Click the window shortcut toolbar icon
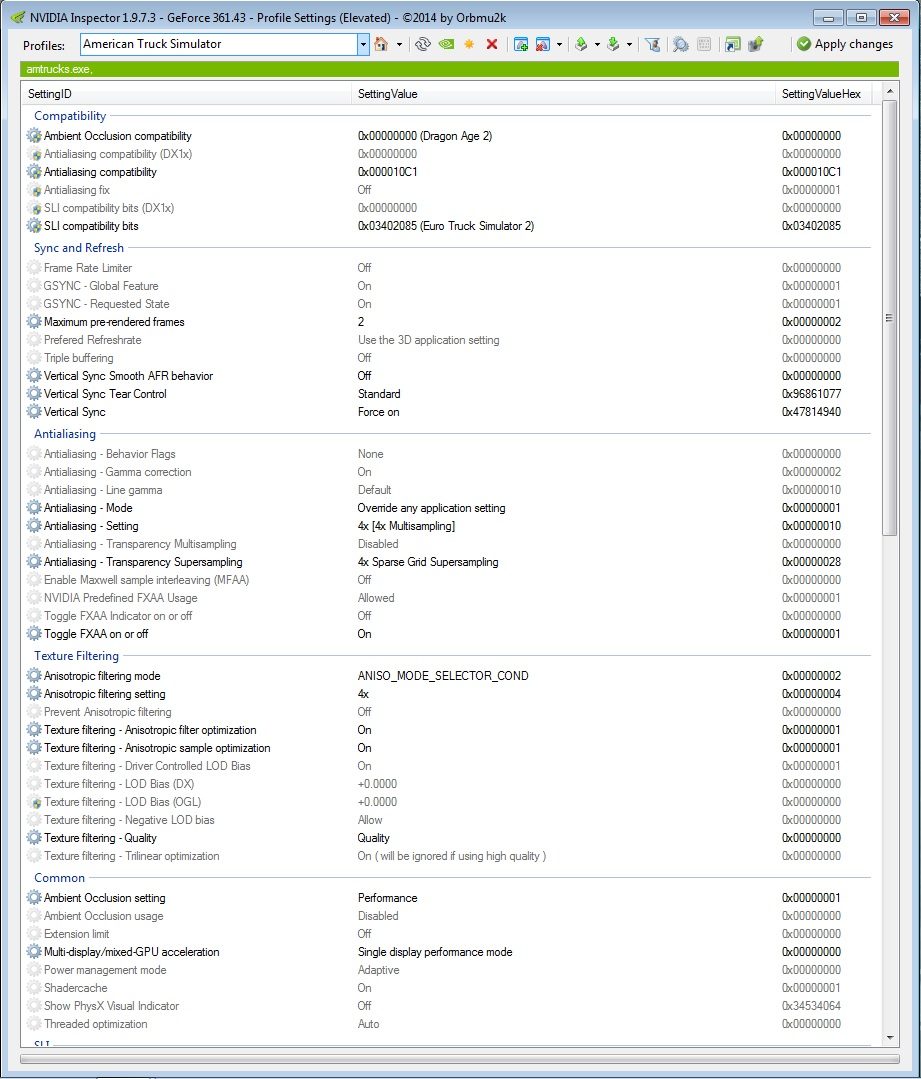The height and width of the screenshot is (1079, 921). pyautogui.click(x=732, y=44)
